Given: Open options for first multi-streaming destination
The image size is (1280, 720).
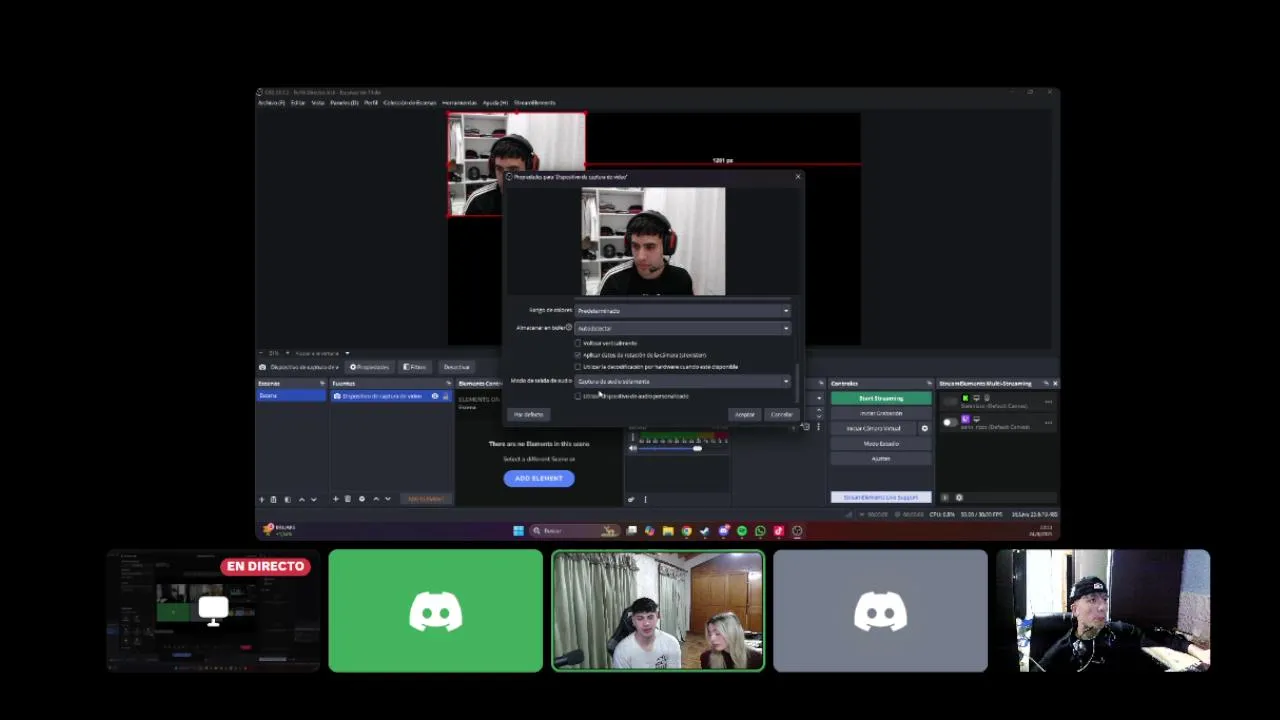Looking at the screenshot, I should click(x=1048, y=402).
